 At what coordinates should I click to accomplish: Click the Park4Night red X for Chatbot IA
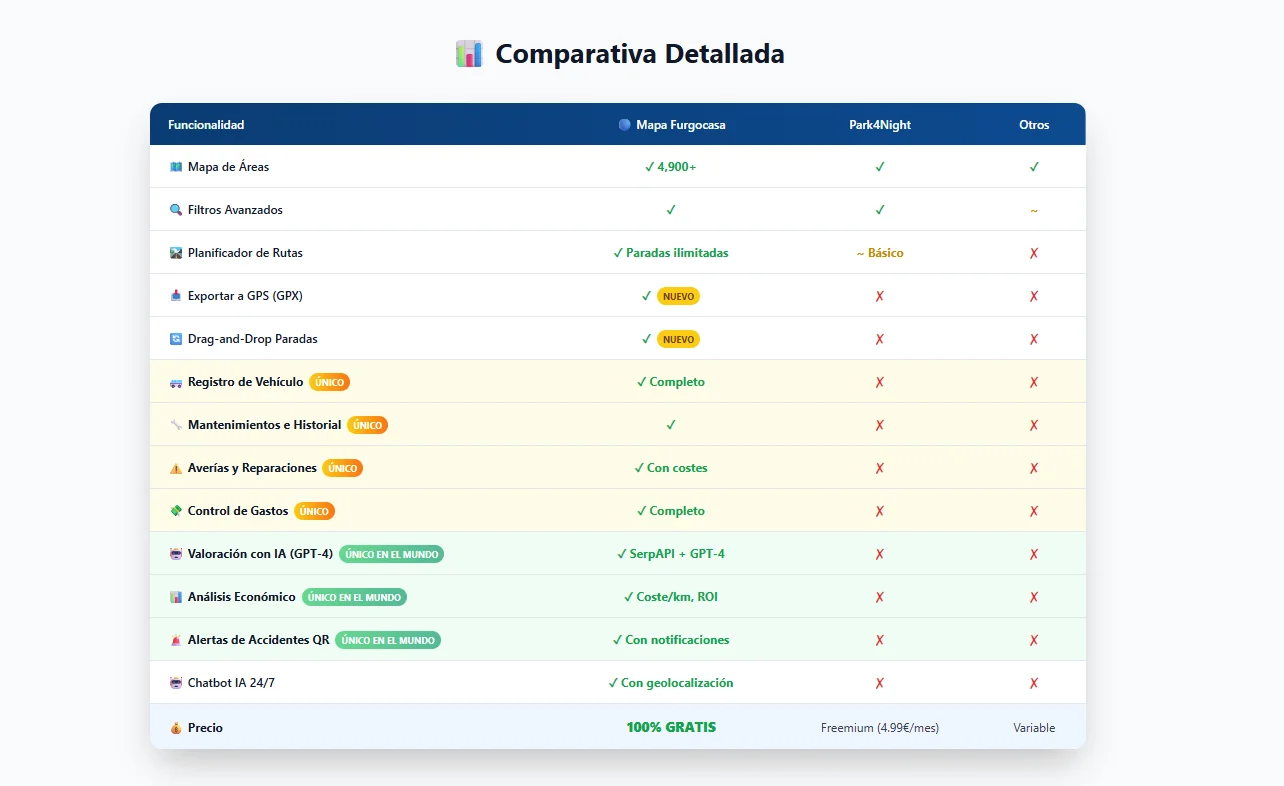(x=879, y=683)
